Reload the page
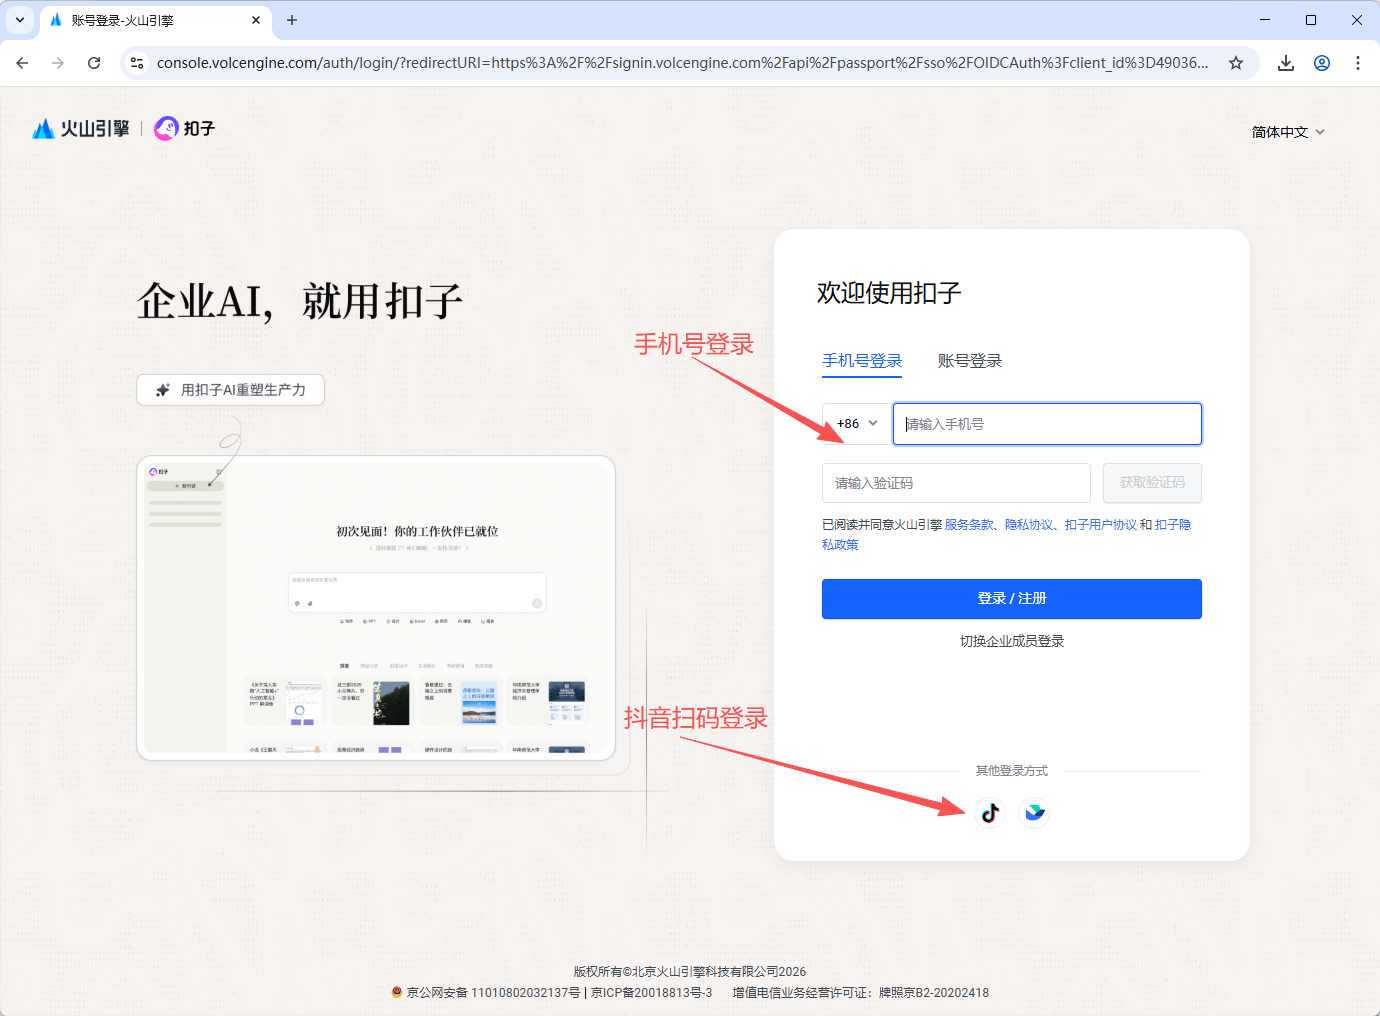 click(x=94, y=63)
